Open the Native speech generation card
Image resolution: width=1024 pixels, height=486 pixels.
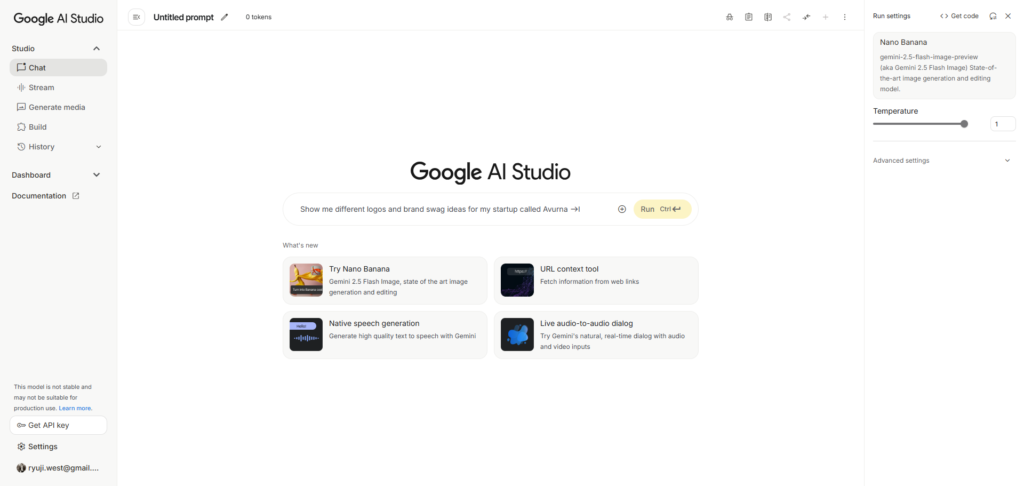click(385, 334)
